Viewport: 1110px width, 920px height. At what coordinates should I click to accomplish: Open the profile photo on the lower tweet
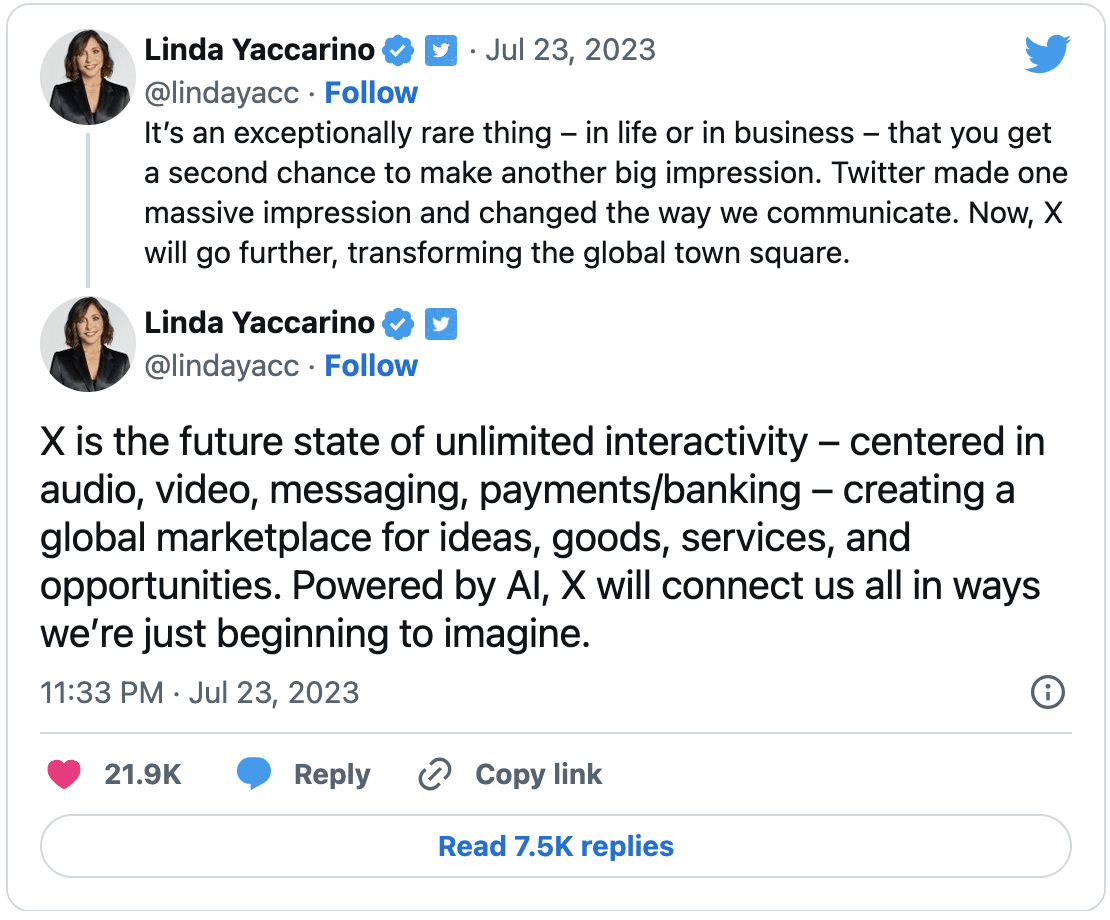coord(87,344)
